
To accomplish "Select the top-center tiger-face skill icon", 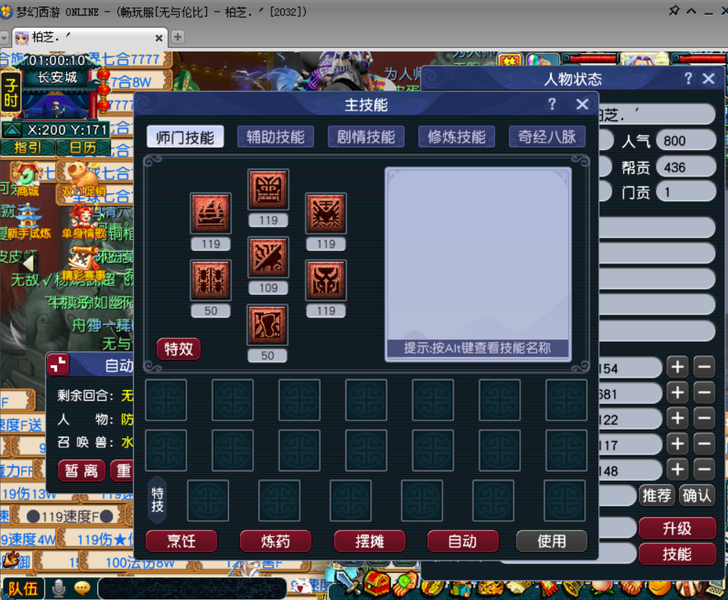I will click(x=268, y=189).
